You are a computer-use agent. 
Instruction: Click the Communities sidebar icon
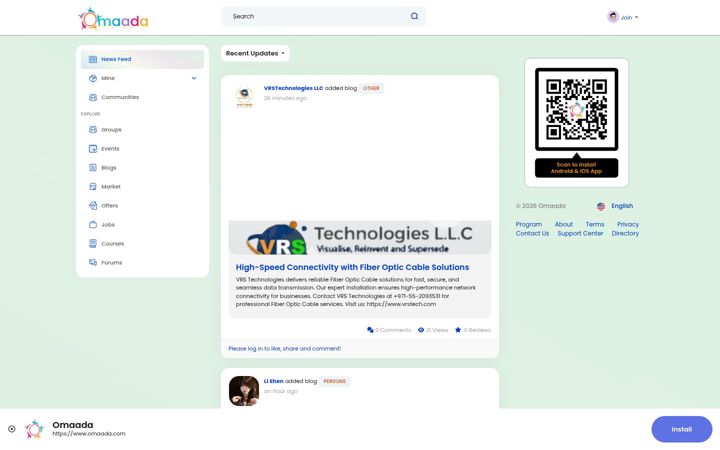pyautogui.click(x=93, y=97)
